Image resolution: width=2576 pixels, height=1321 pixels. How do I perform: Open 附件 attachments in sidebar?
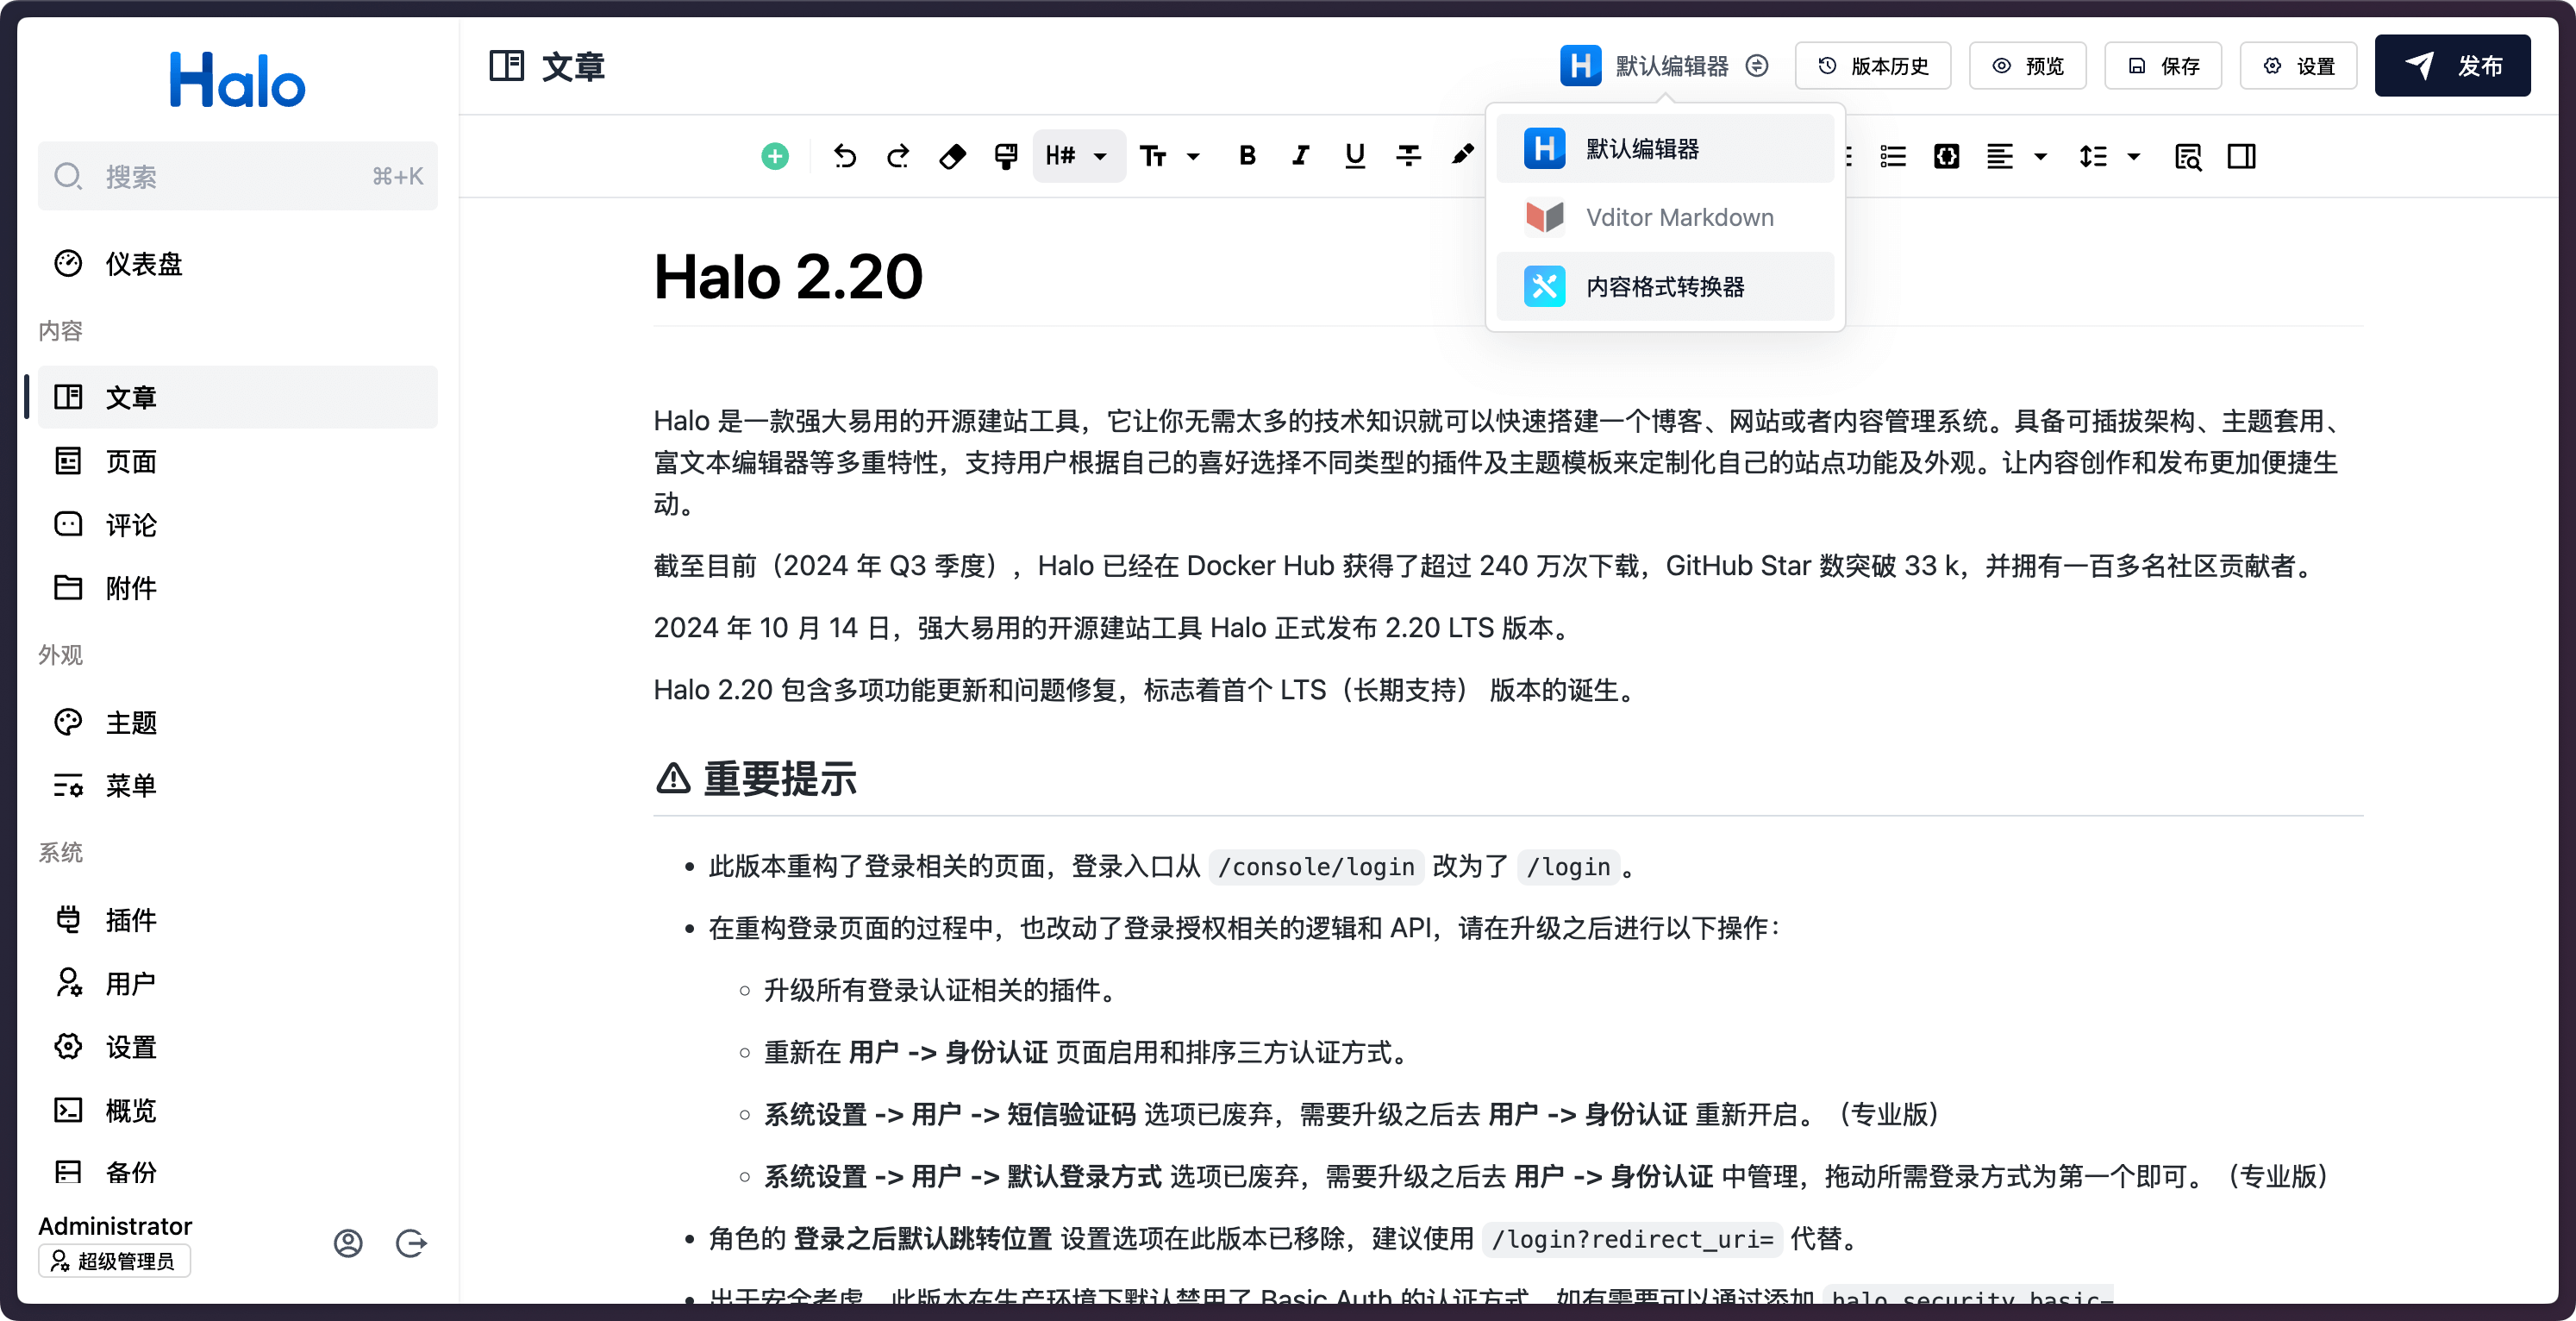coord(237,588)
